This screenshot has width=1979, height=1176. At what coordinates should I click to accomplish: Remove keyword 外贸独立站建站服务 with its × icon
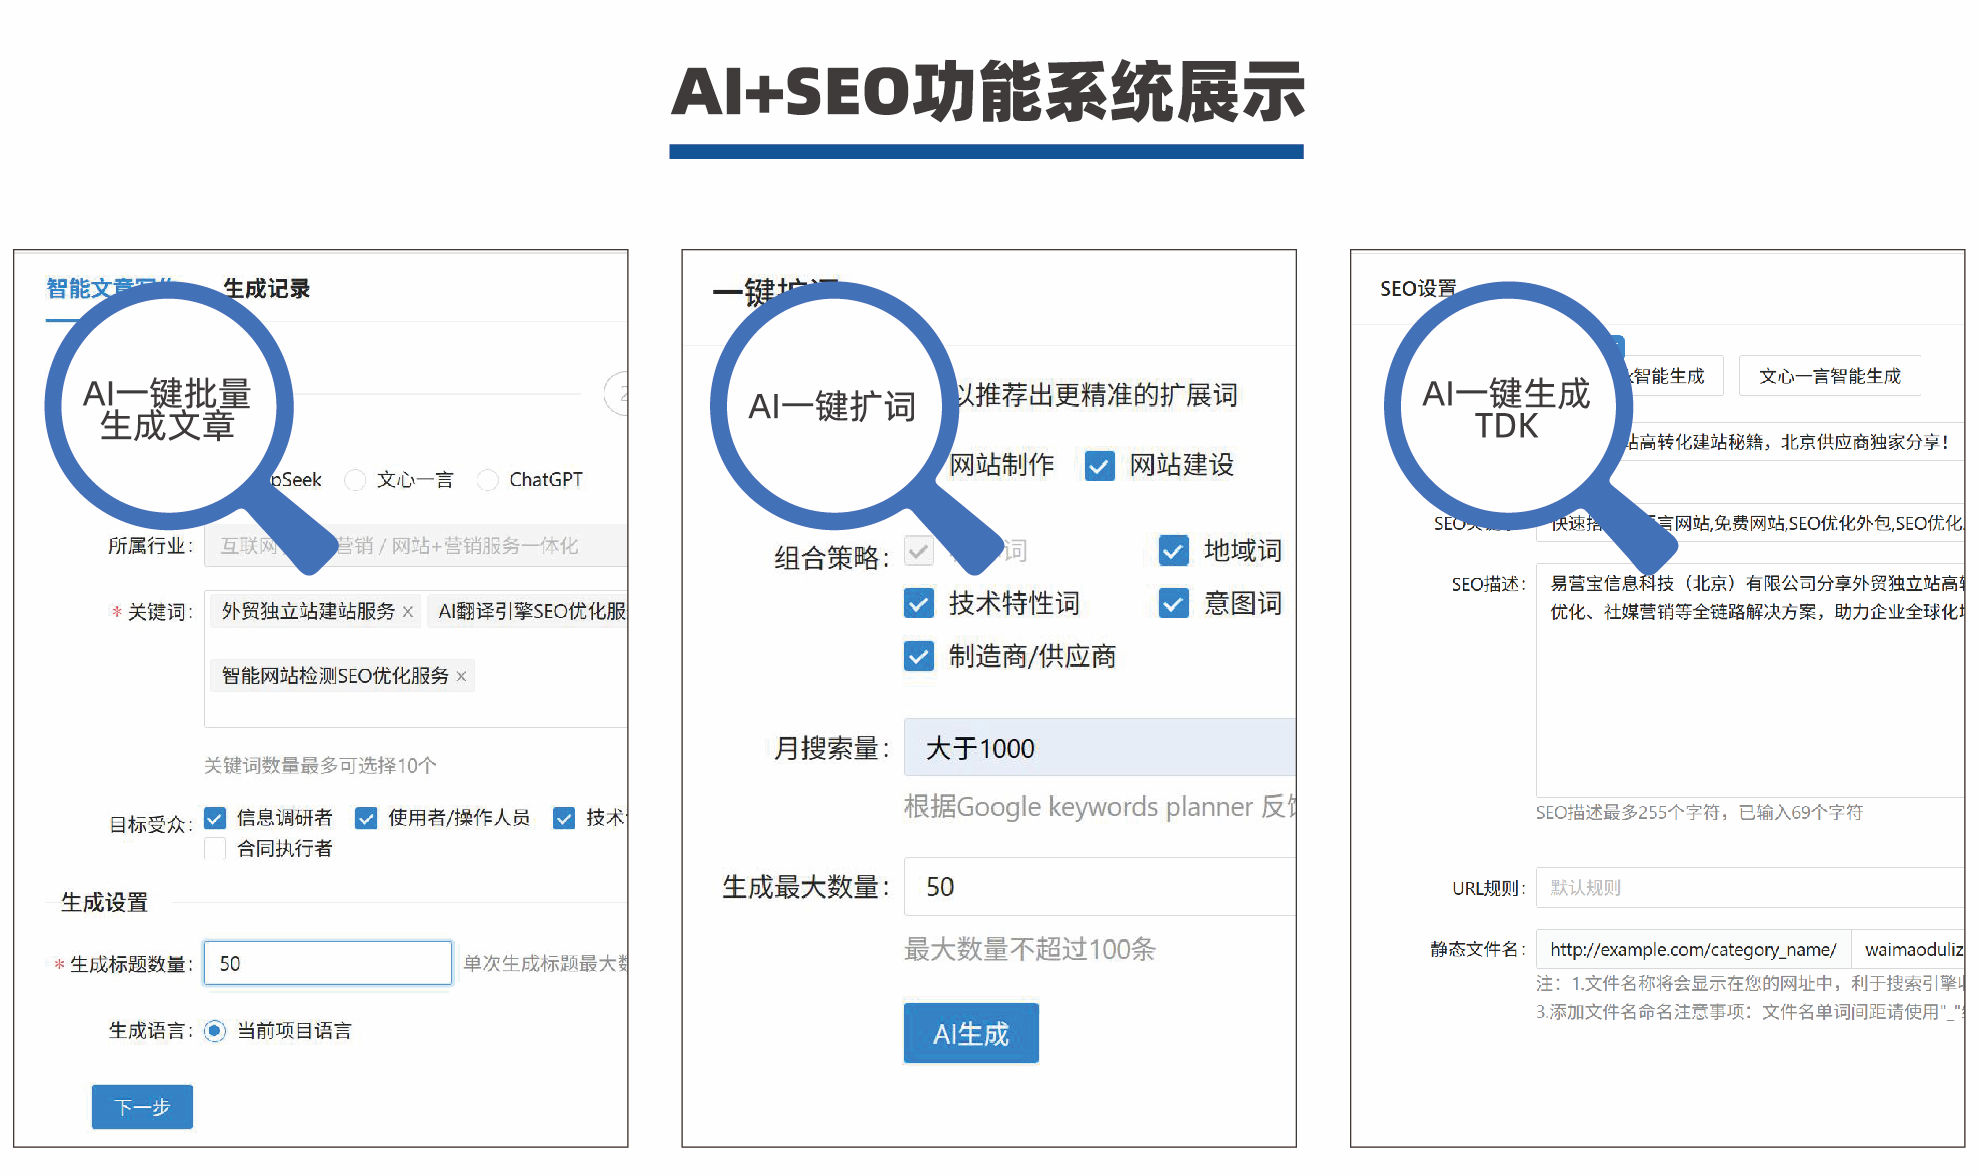coord(409,611)
